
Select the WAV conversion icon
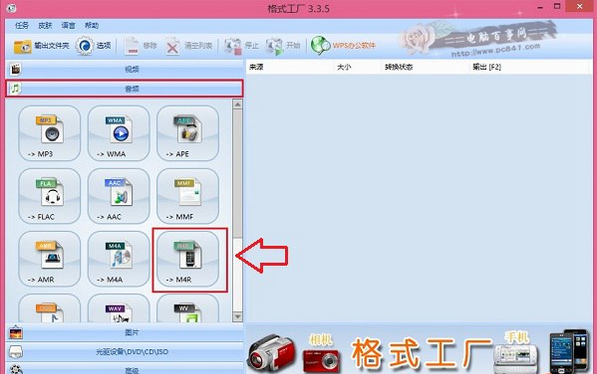[x=119, y=308]
